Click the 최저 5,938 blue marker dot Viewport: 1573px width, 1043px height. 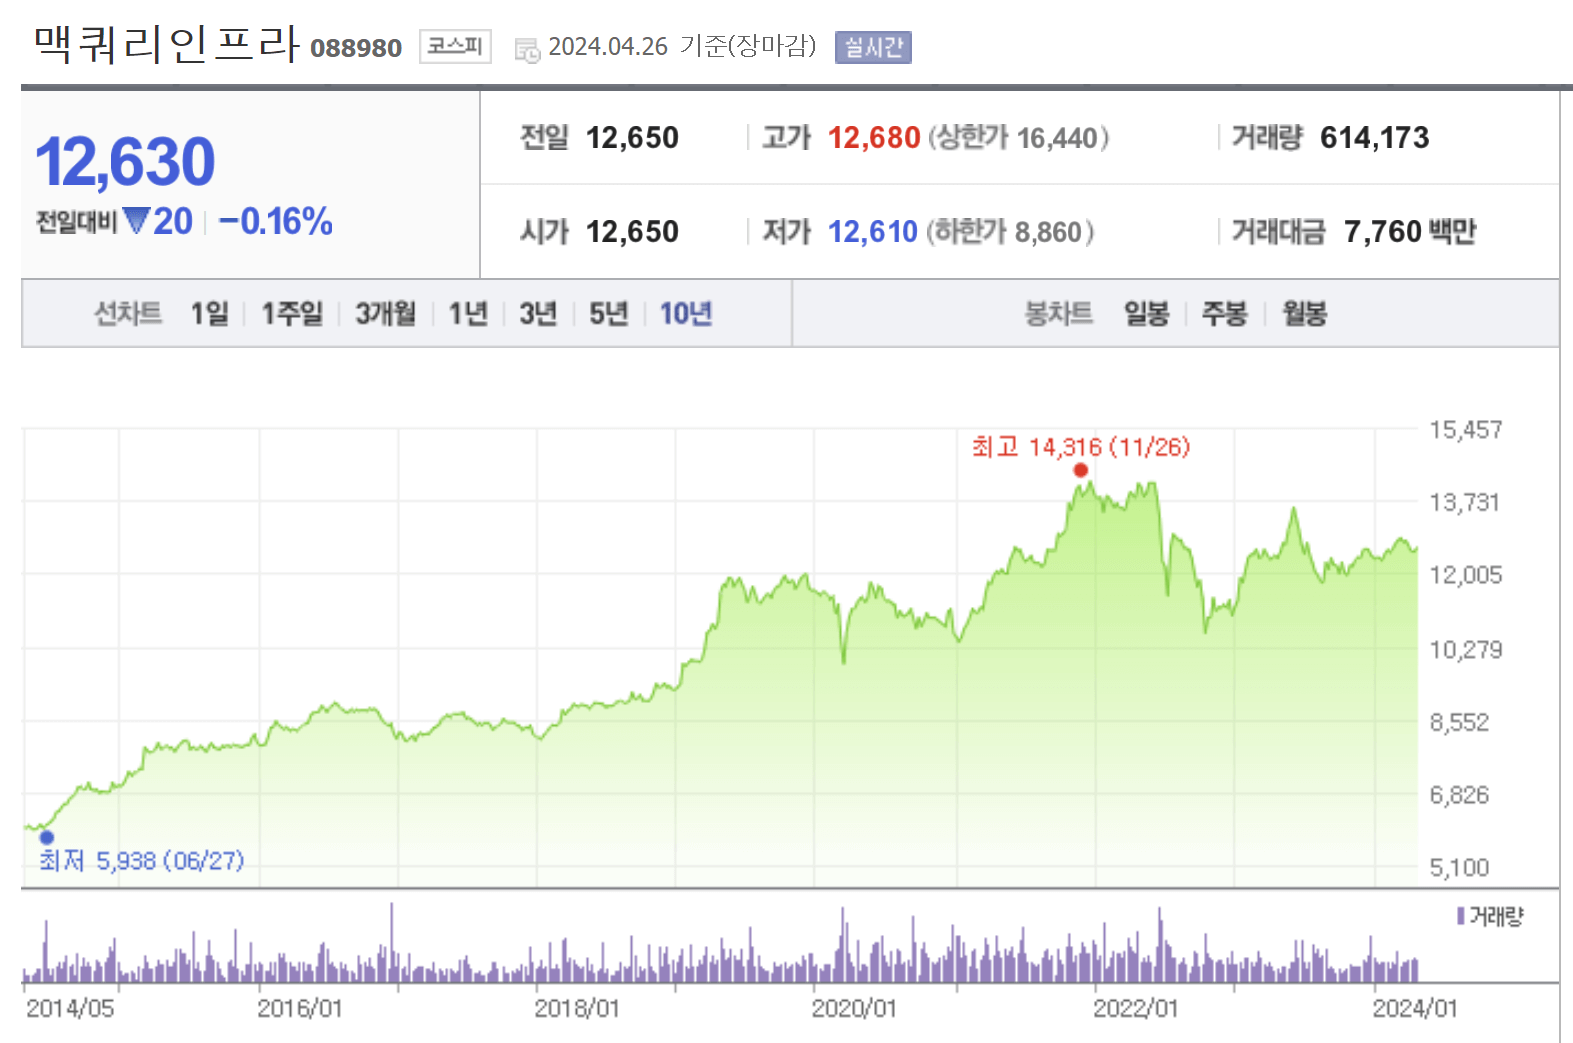point(46,837)
